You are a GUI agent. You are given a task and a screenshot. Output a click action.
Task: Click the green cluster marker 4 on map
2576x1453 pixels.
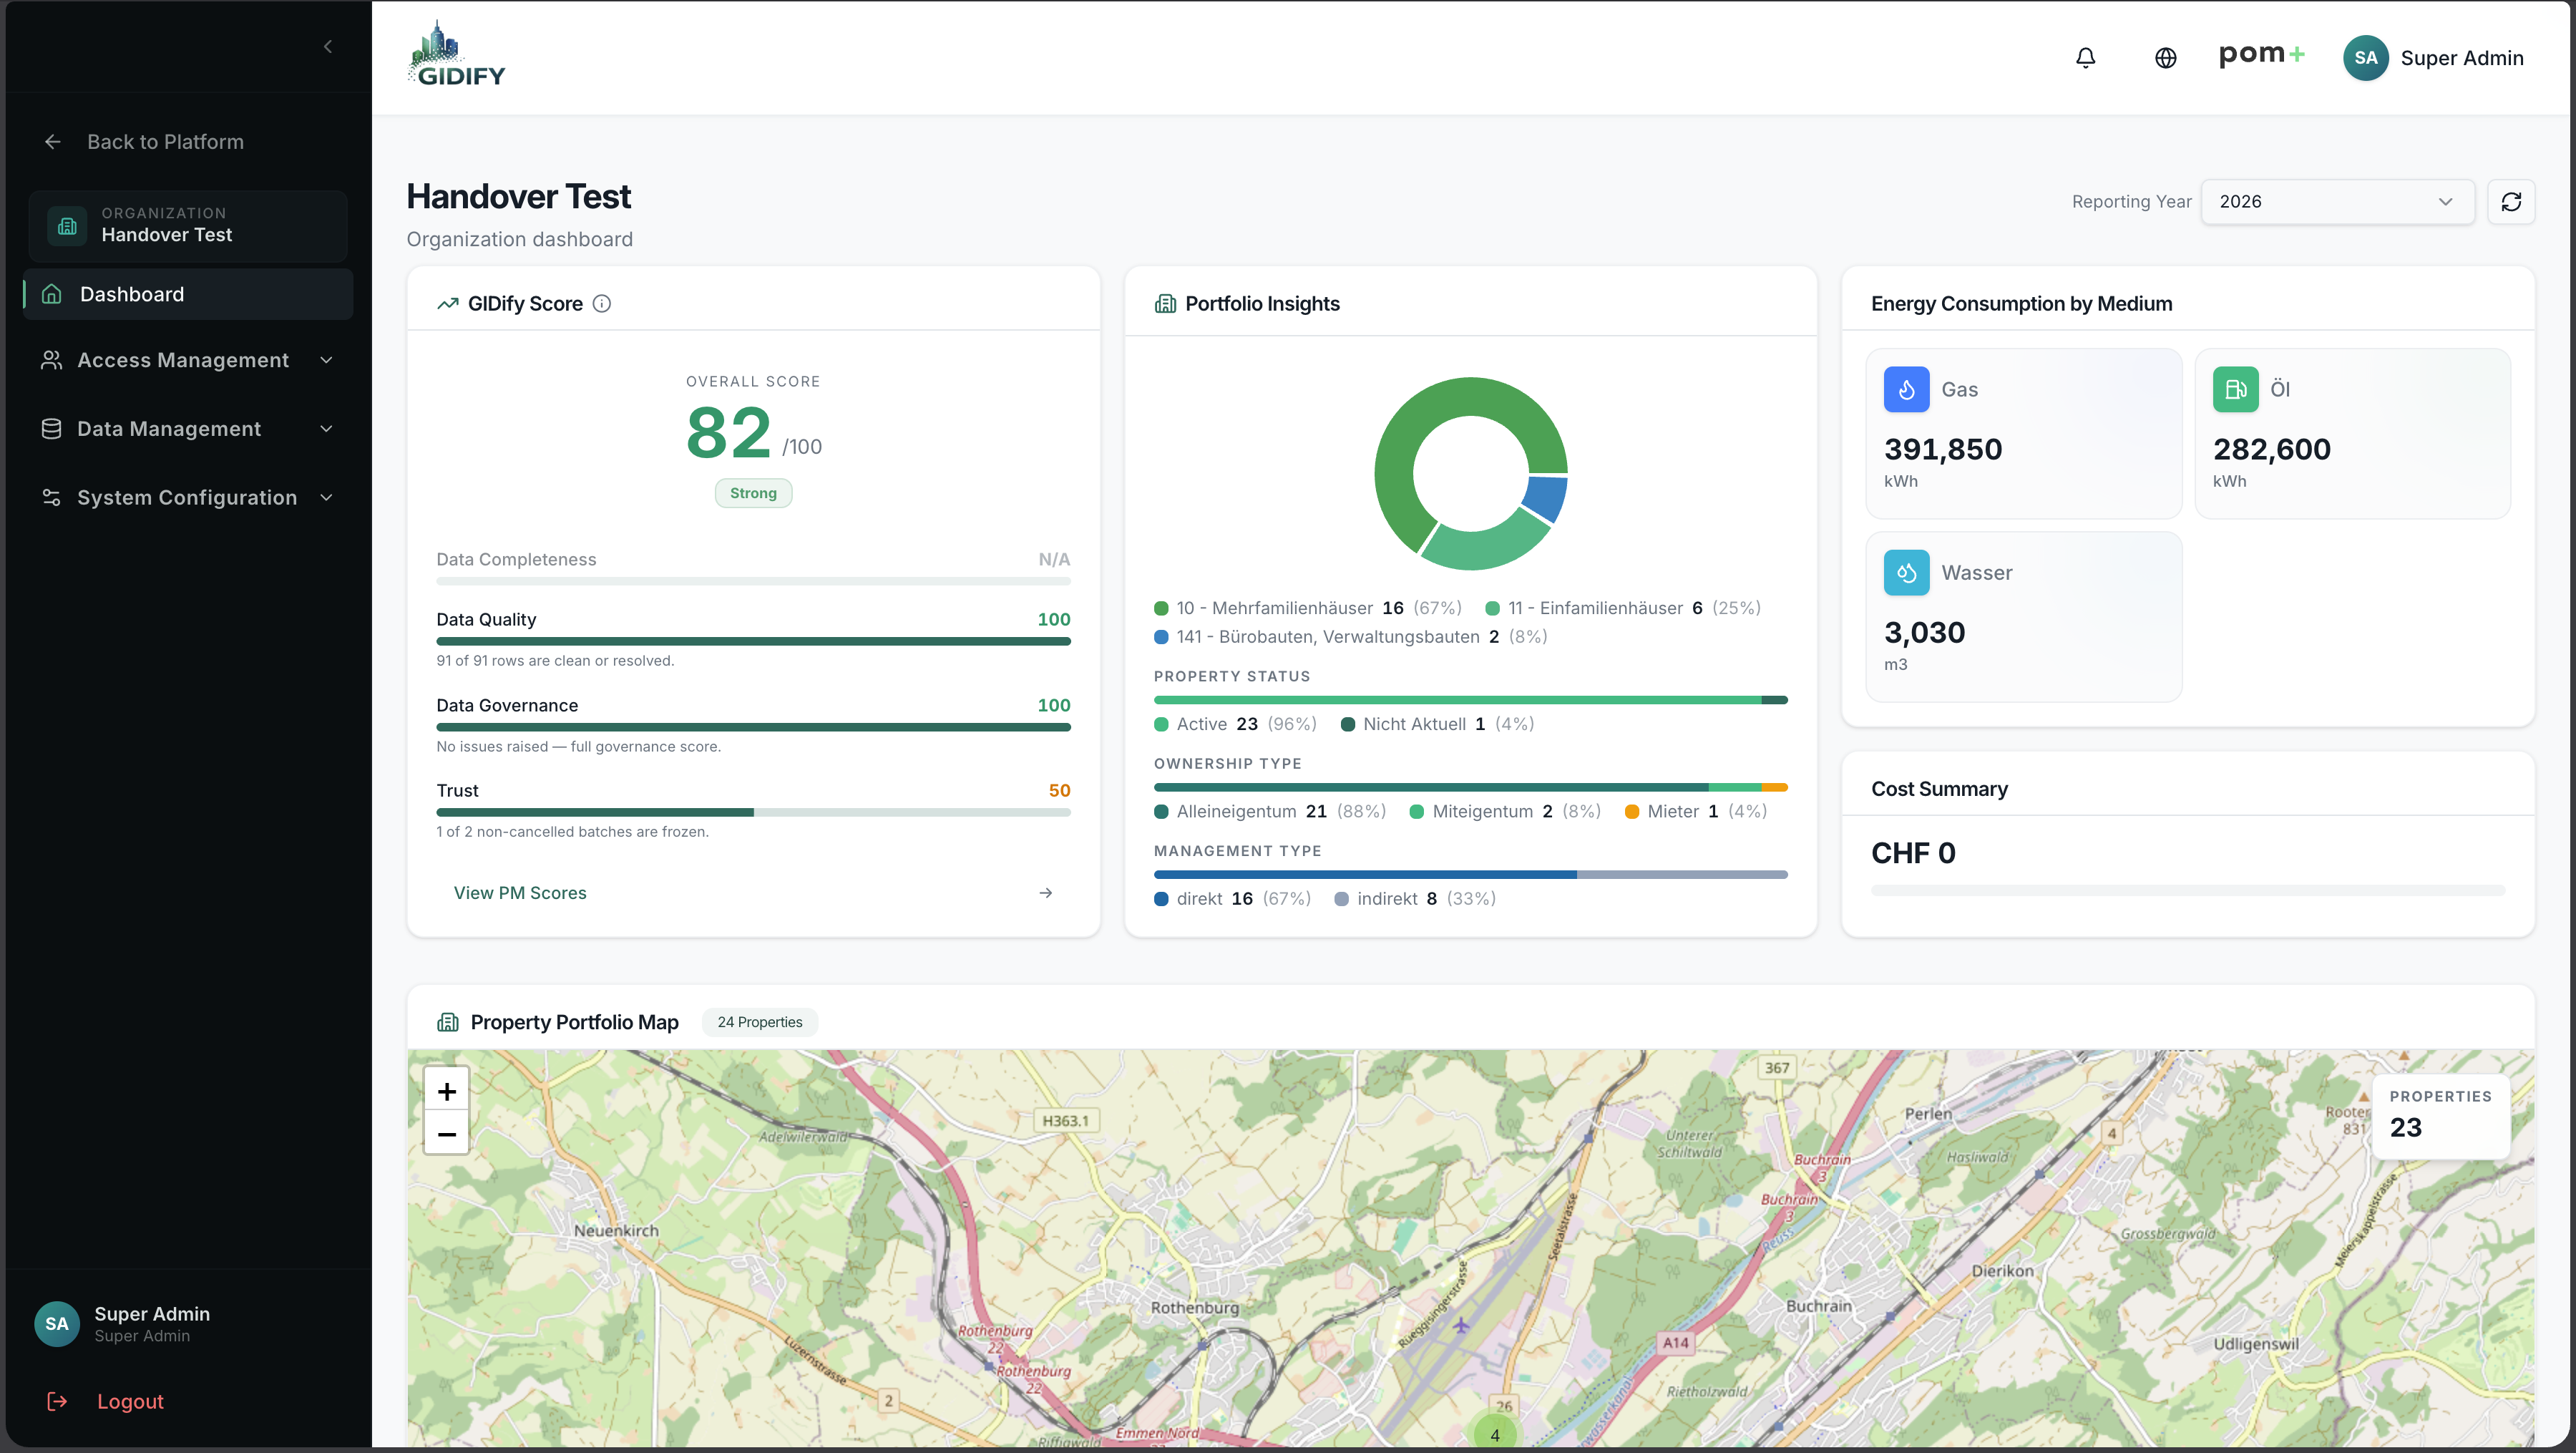click(1495, 1434)
